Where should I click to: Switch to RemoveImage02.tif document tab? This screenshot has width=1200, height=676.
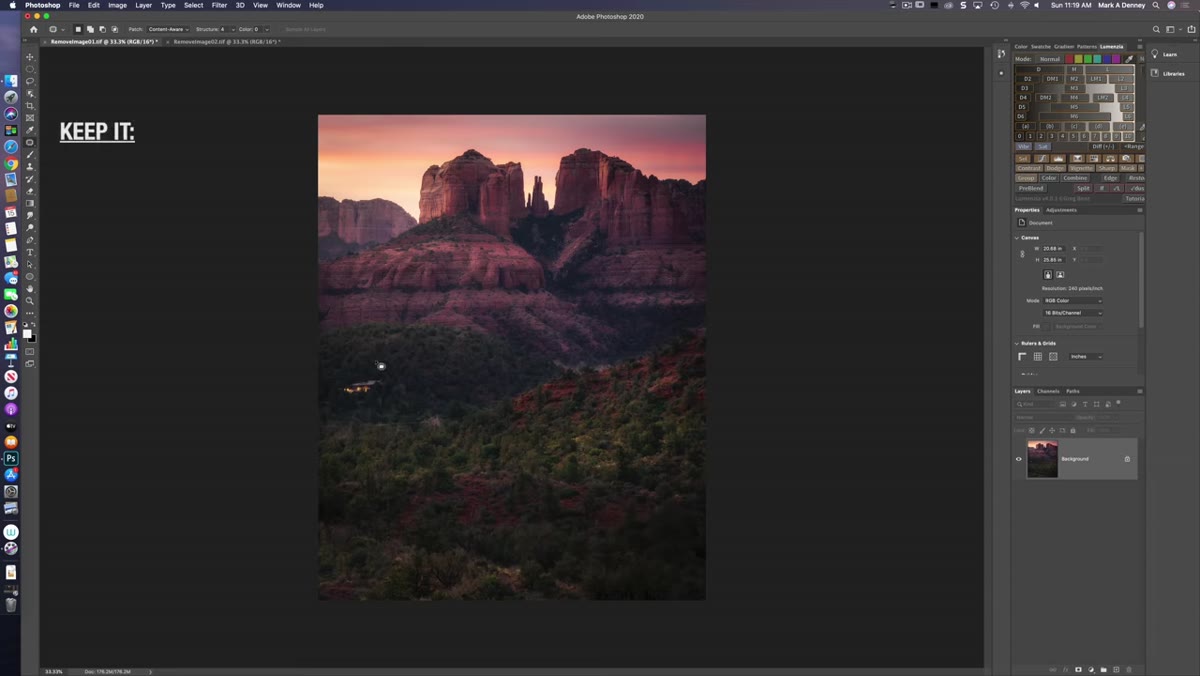[227, 42]
